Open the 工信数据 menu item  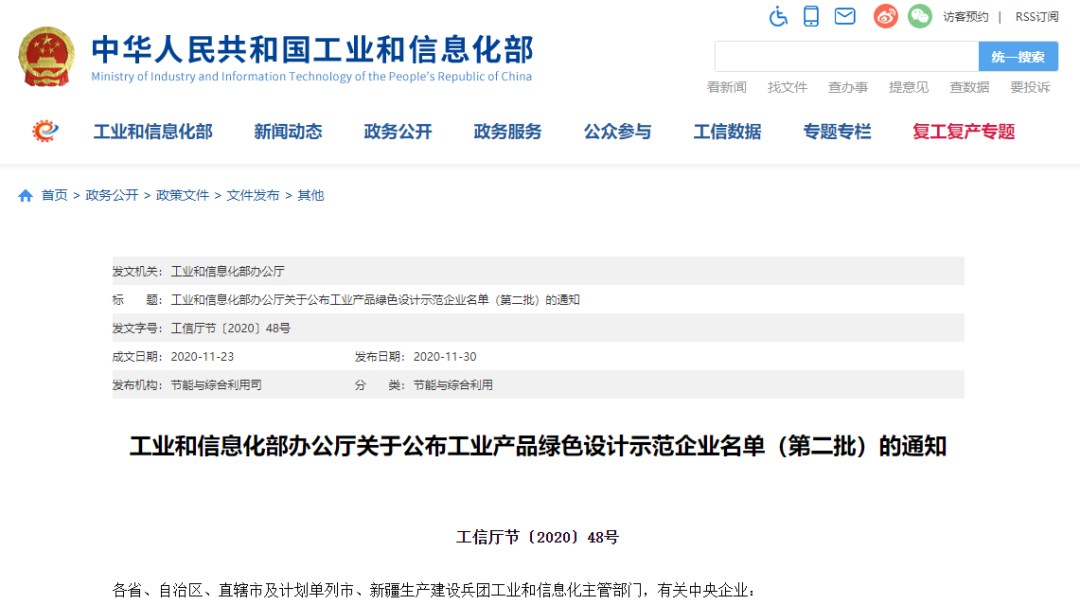click(x=727, y=132)
